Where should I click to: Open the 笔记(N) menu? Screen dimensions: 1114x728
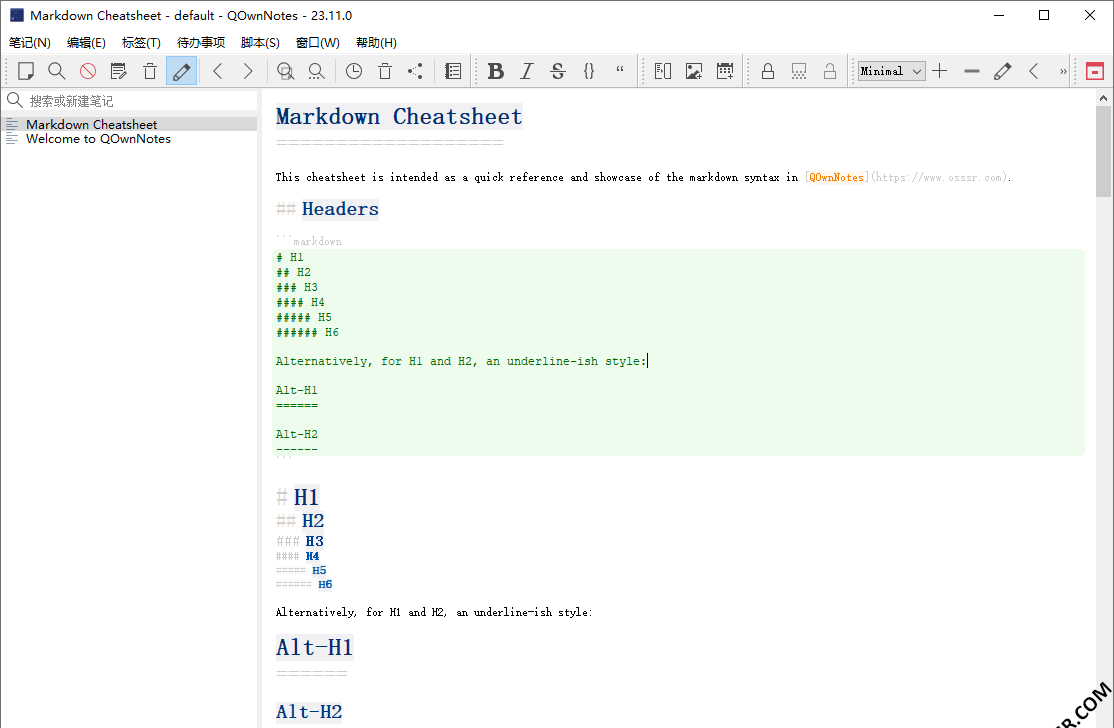pos(30,43)
